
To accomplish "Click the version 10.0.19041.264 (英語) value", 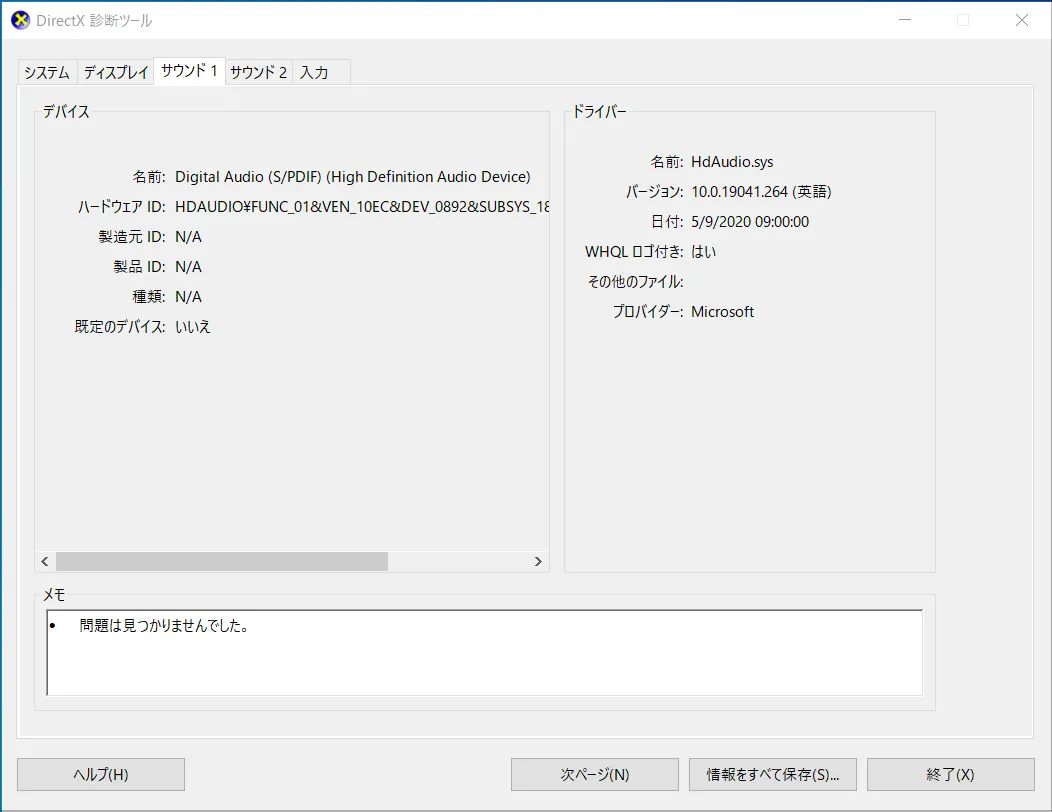I will [761, 192].
